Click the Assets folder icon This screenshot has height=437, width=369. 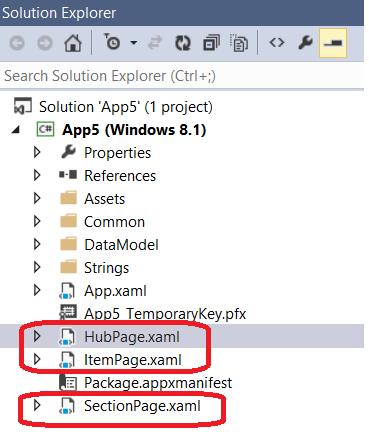coord(68,198)
